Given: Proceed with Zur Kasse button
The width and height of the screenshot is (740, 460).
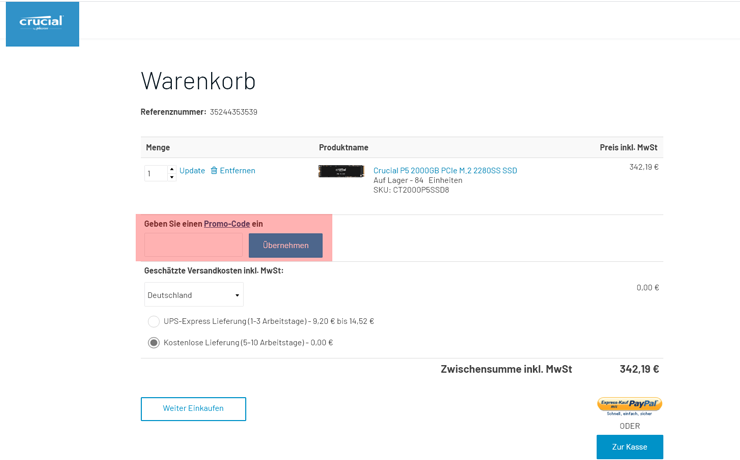Looking at the screenshot, I should click(630, 447).
